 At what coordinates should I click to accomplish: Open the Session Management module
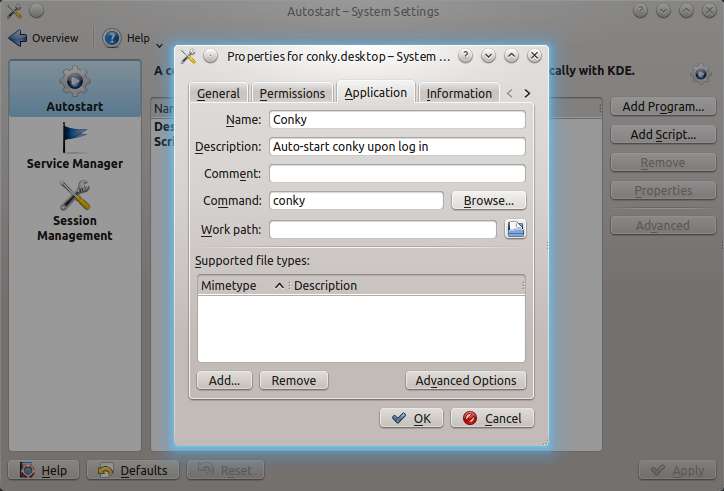(75, 211)
